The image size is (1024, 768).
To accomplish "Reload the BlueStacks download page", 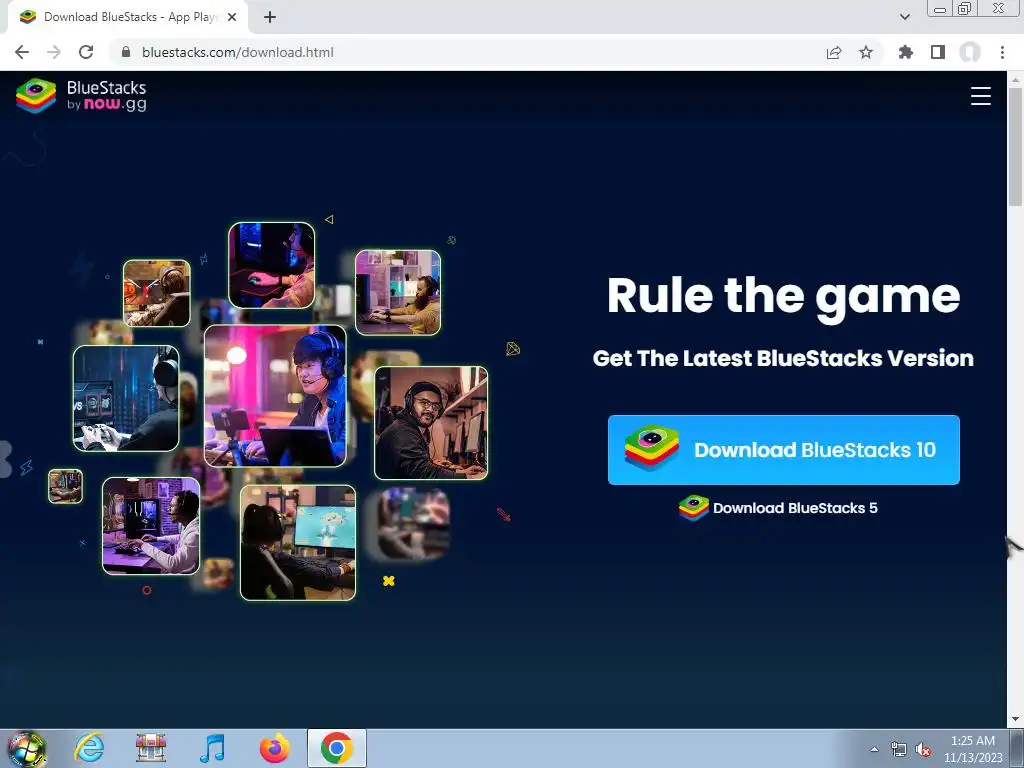I will pyautogui.click(x=86, y=52).
